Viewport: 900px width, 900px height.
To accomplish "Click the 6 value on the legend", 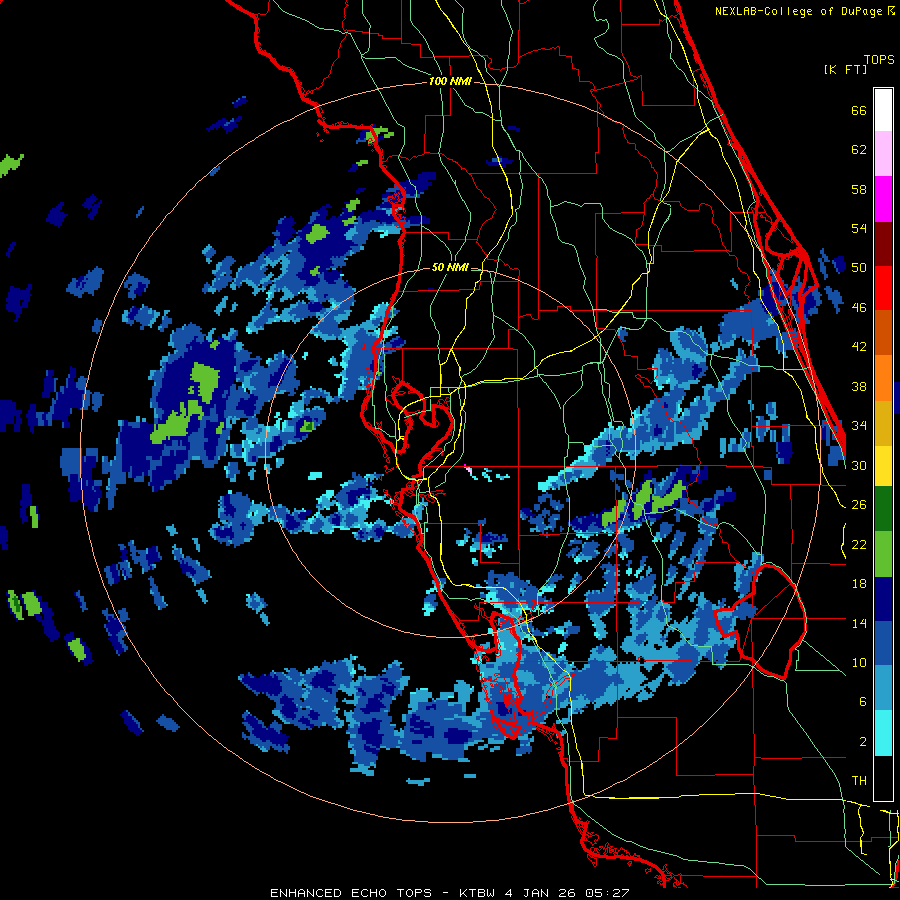I will 862,702.
